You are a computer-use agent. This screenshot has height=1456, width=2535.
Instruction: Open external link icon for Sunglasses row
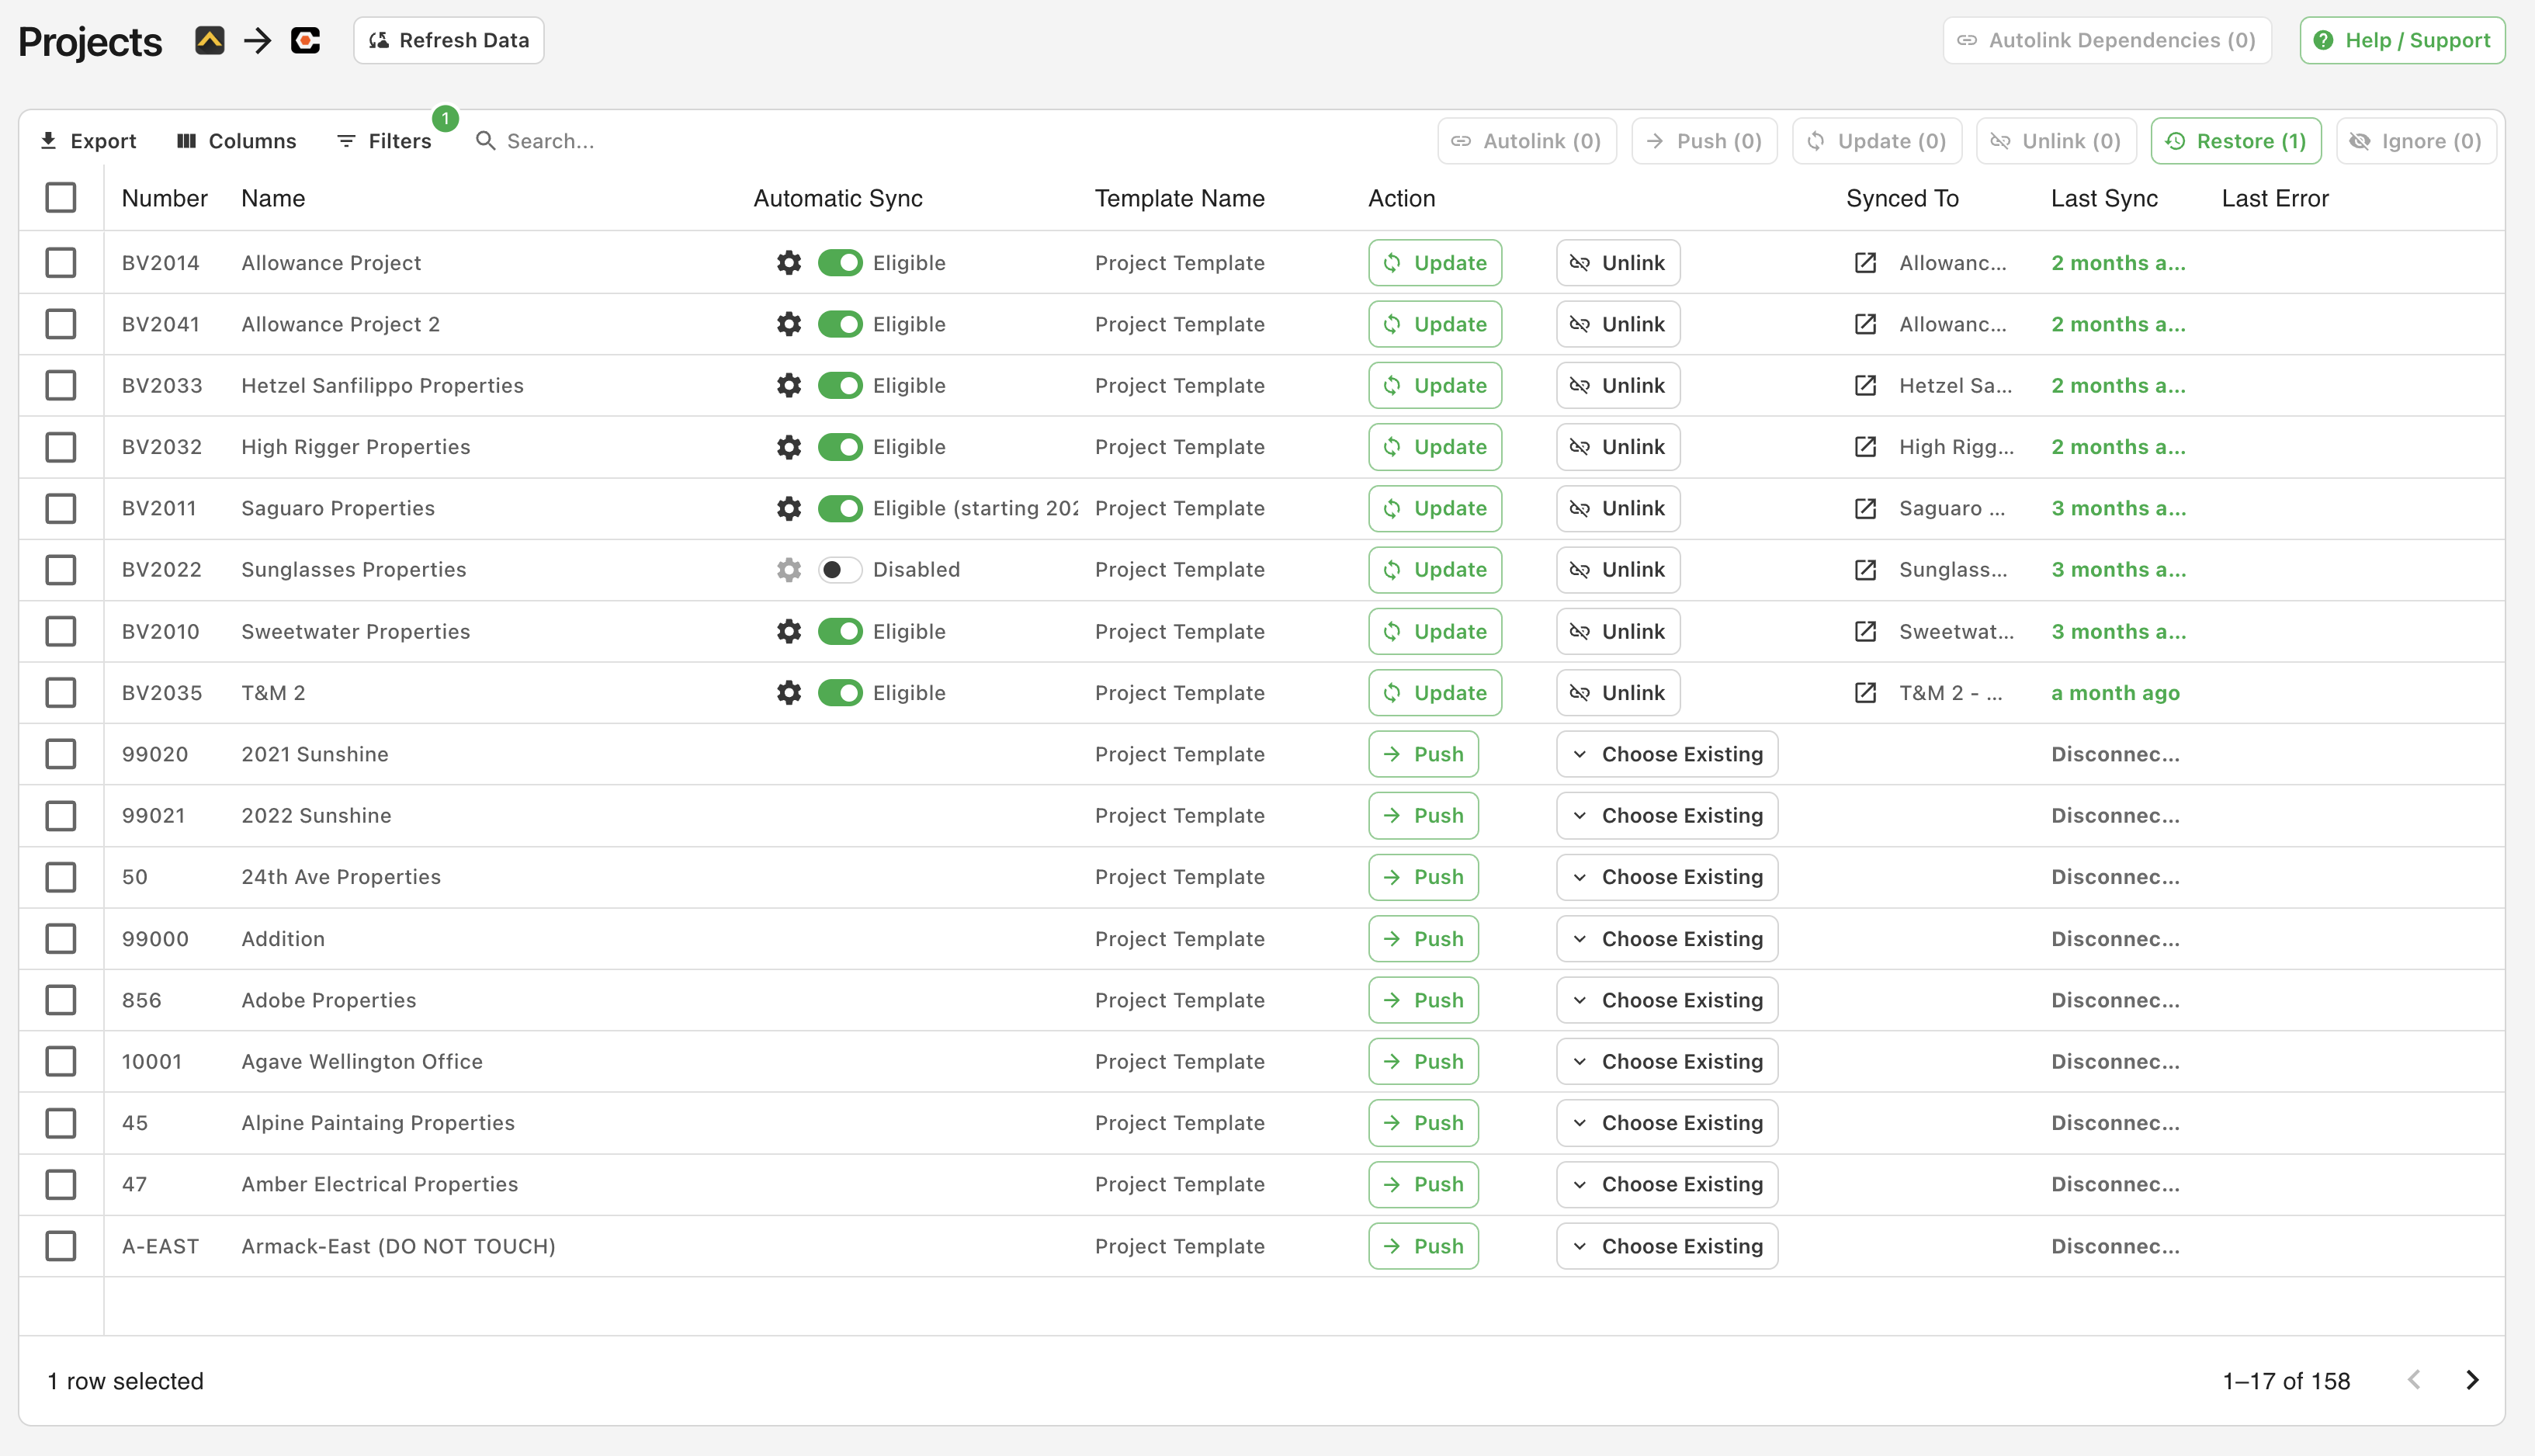click(1865, 570)
